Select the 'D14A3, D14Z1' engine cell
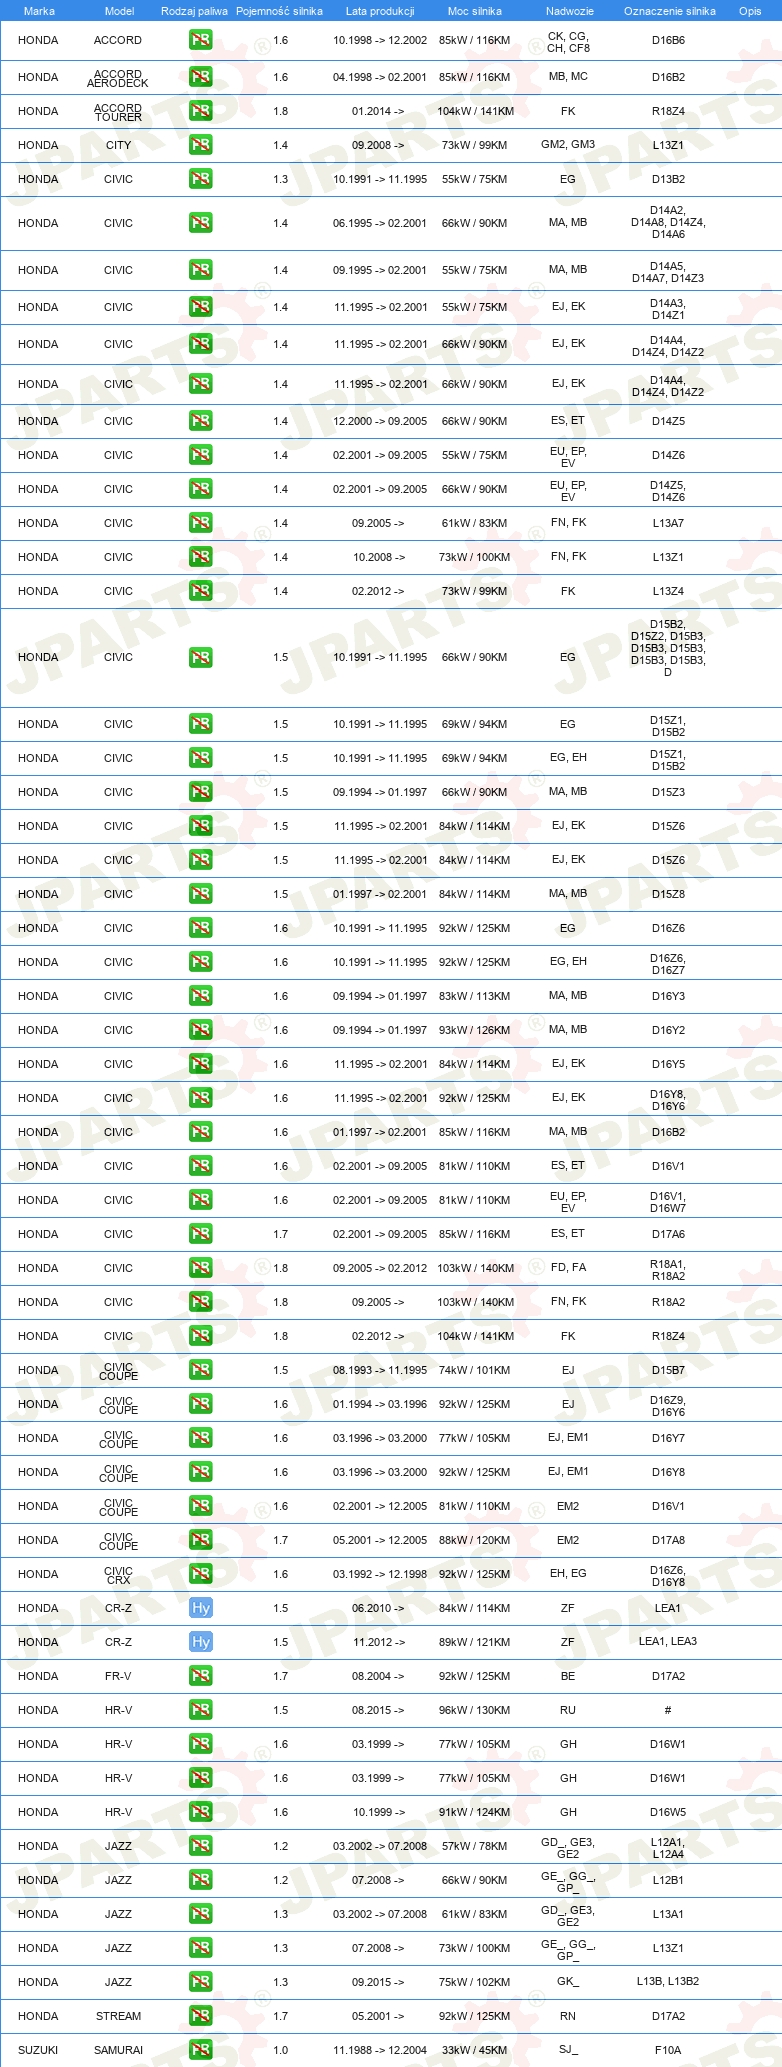This screenshot has width=782, height=2067. [x=668, y=309]
